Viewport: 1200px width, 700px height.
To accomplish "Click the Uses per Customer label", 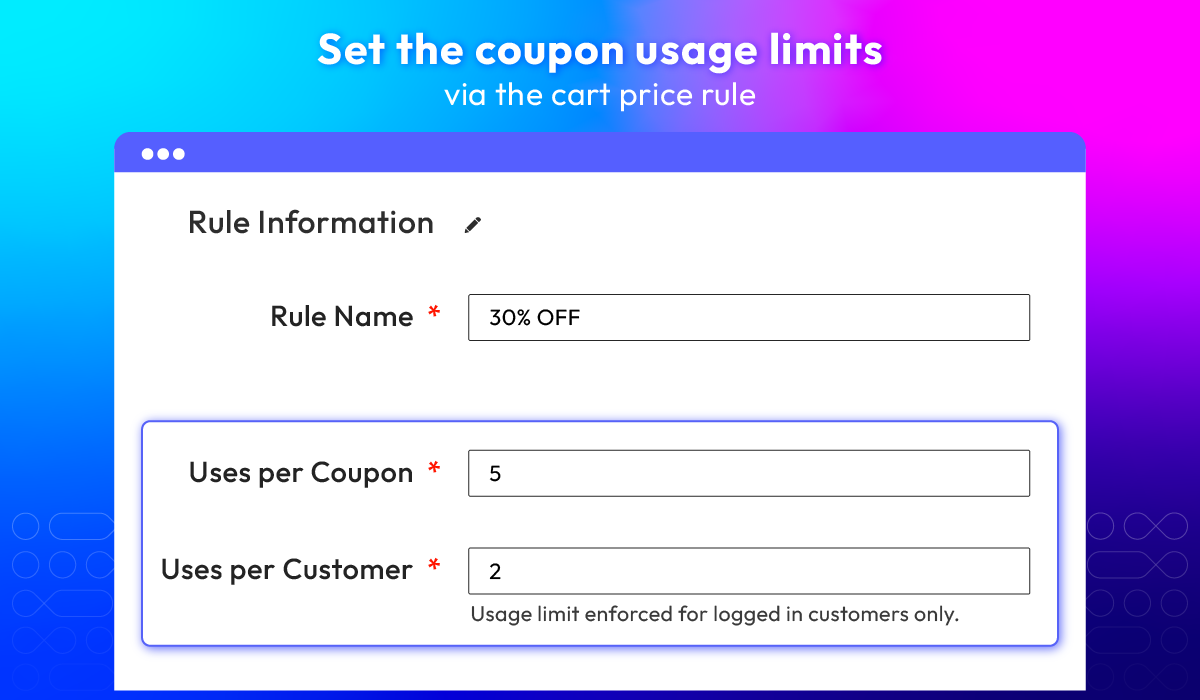I will [287, 570].
